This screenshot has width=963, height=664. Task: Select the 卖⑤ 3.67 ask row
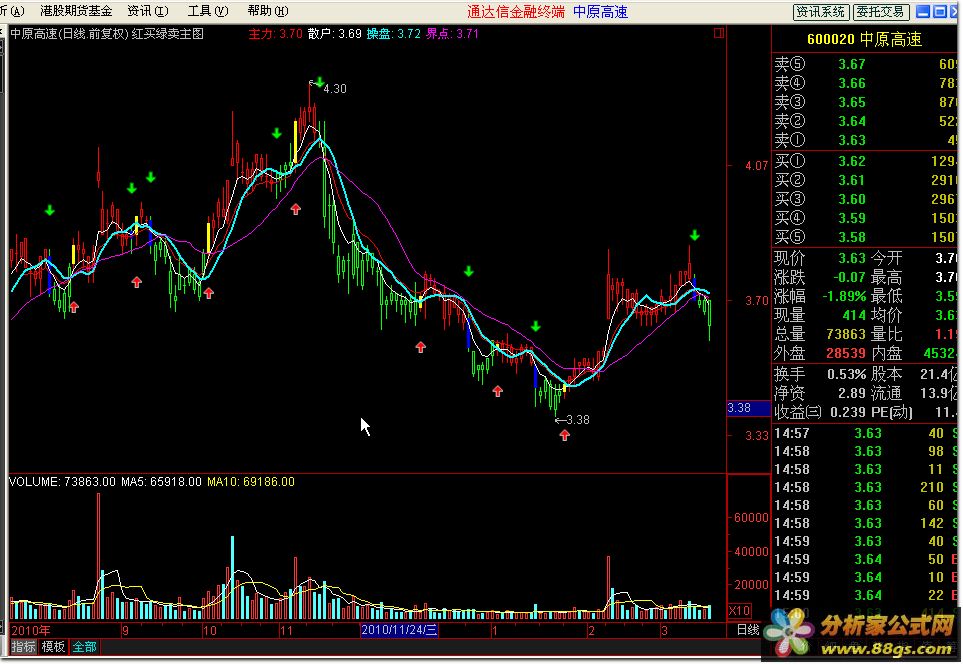point(865,64)
